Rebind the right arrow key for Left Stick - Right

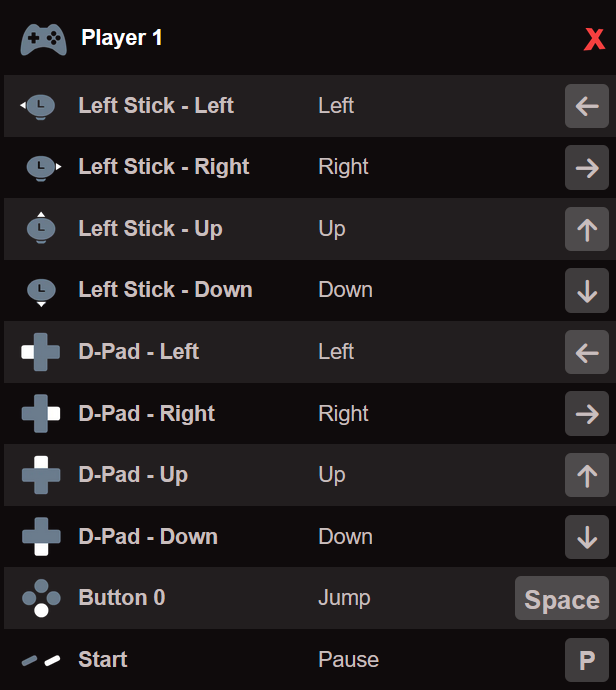pos(587,168)
